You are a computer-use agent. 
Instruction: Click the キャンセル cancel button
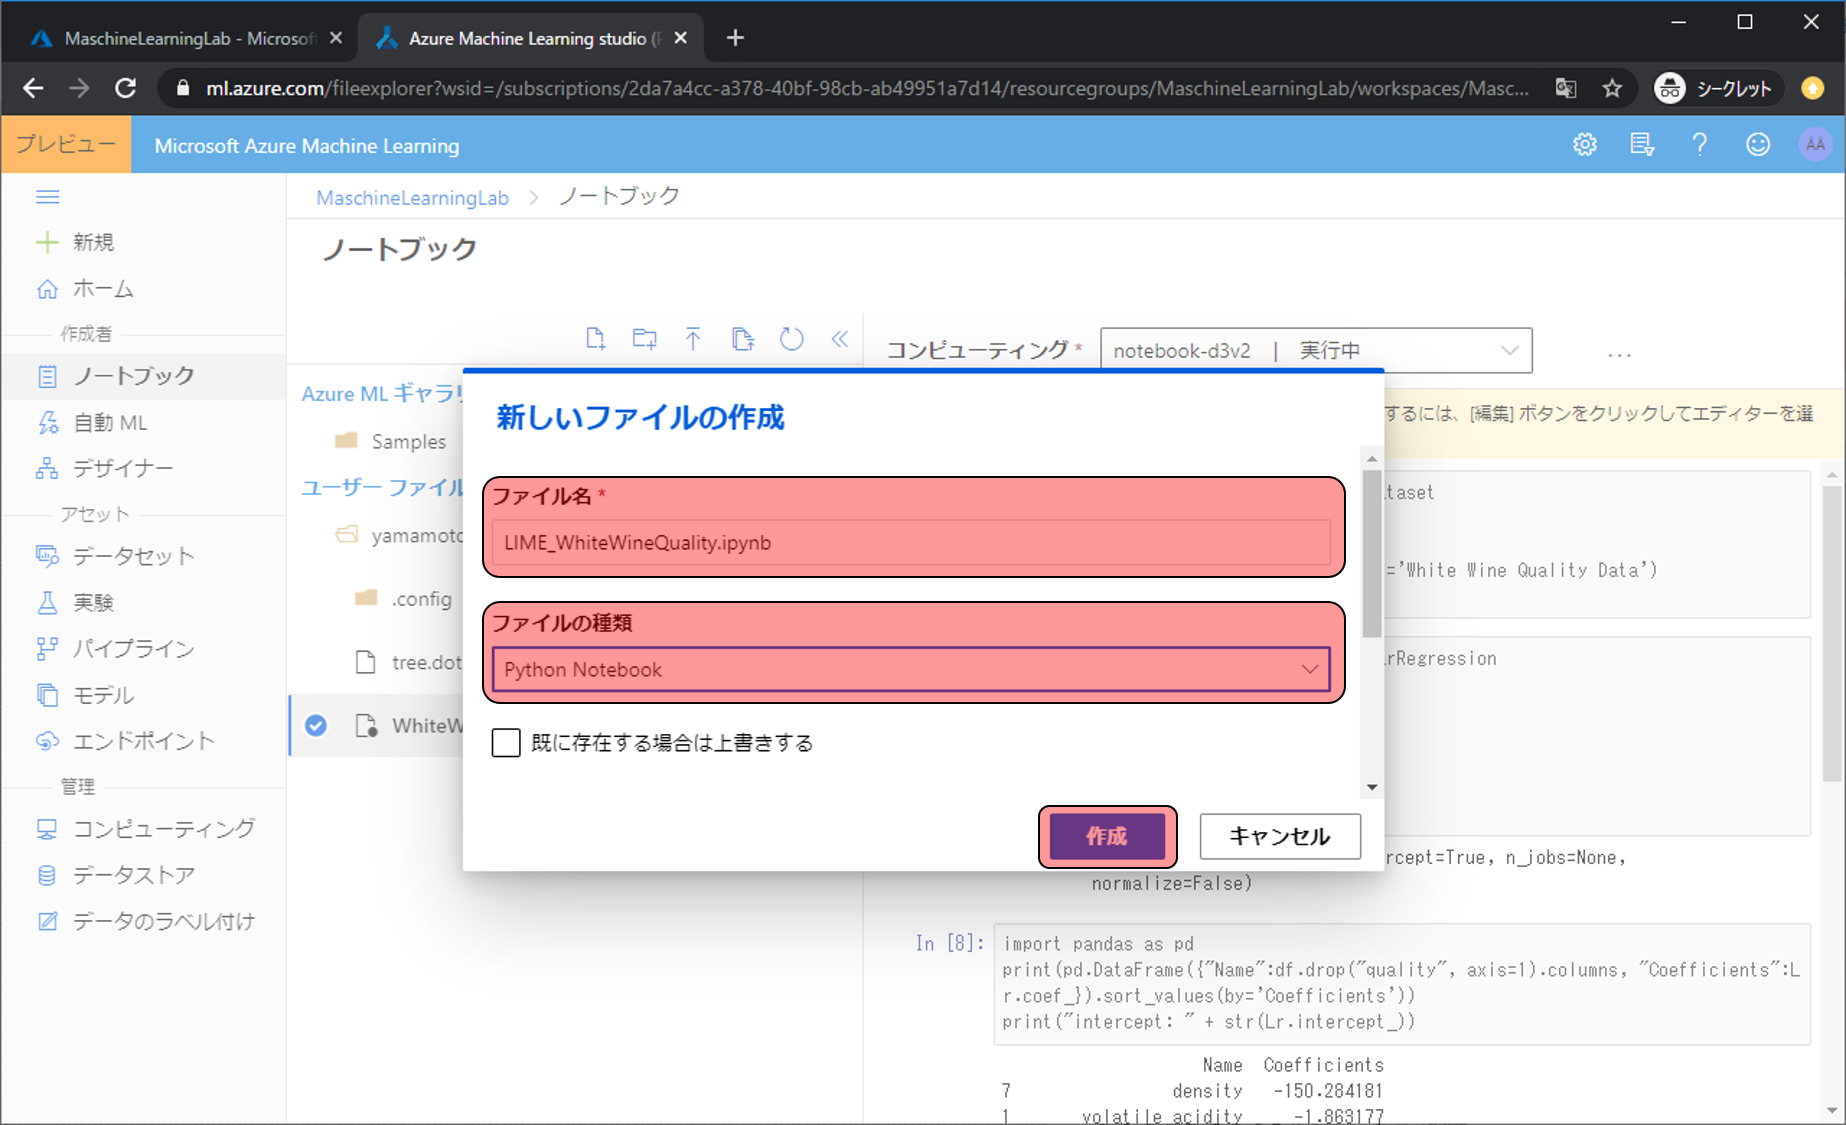point(1279,836)
